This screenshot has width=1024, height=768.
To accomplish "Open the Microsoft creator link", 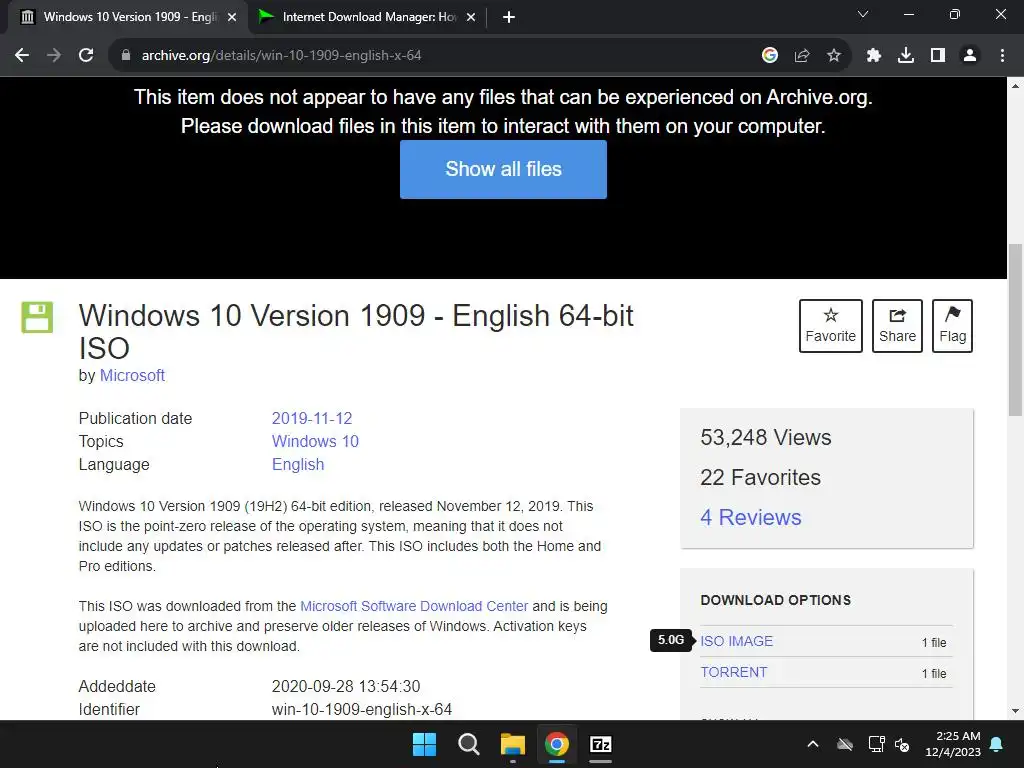I will click(x=132, y=376).
